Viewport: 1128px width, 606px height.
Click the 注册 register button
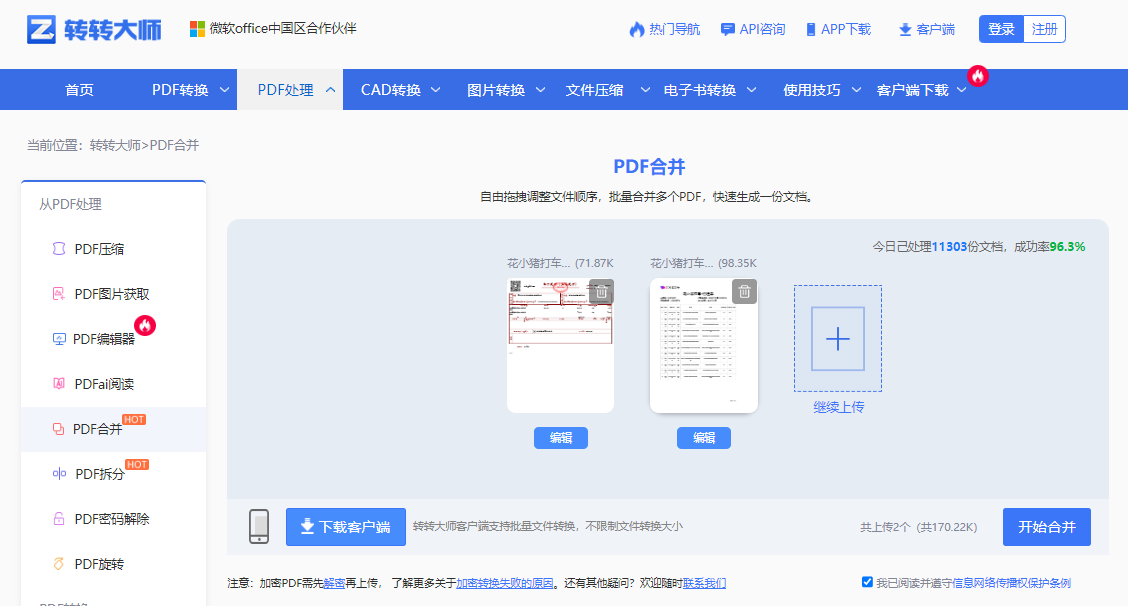pyautogui.click(x=1045, y=30)
